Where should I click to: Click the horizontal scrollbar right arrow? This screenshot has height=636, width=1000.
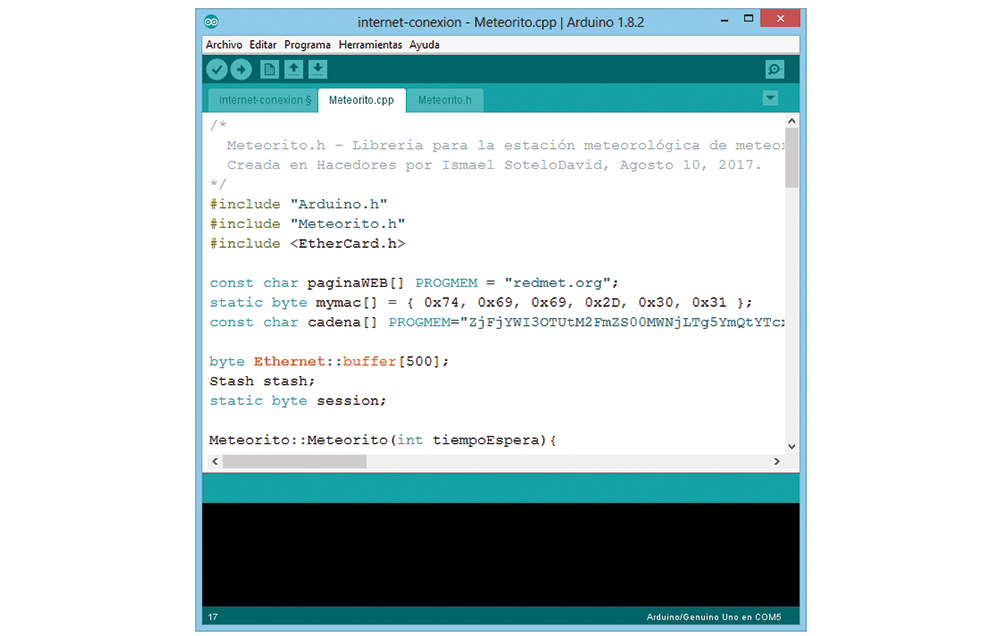coord(777,462)
